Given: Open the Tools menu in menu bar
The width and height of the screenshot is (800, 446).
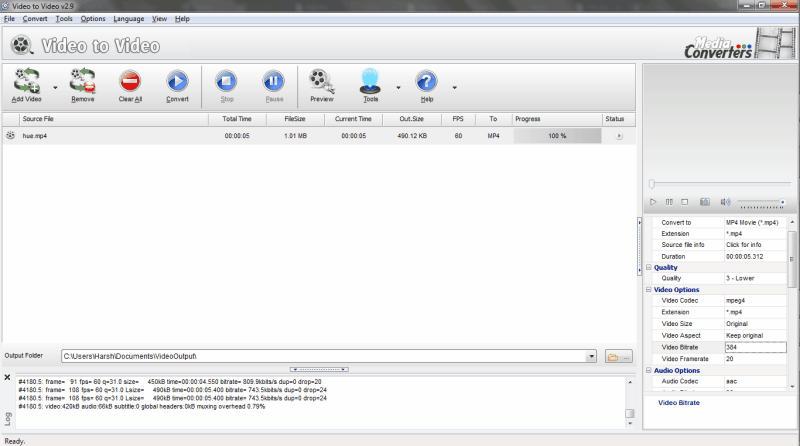Looking at the screenshot, I should click(x=64, y=19).
